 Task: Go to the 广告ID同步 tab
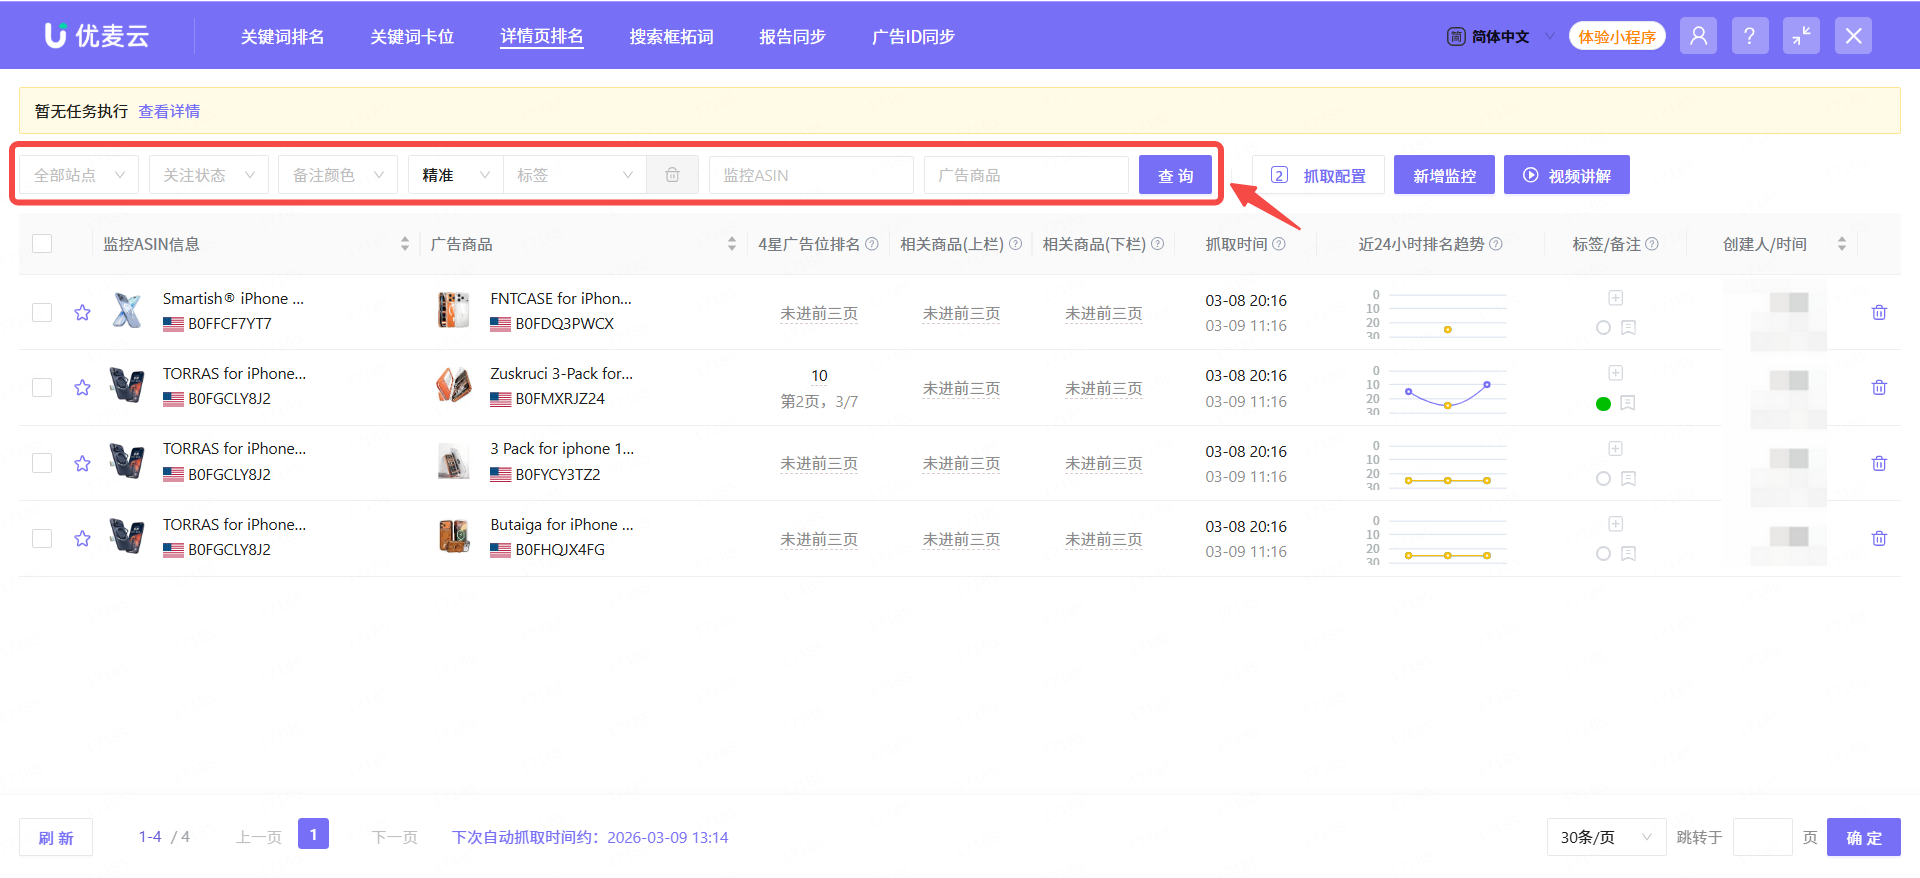pos(913,37)
